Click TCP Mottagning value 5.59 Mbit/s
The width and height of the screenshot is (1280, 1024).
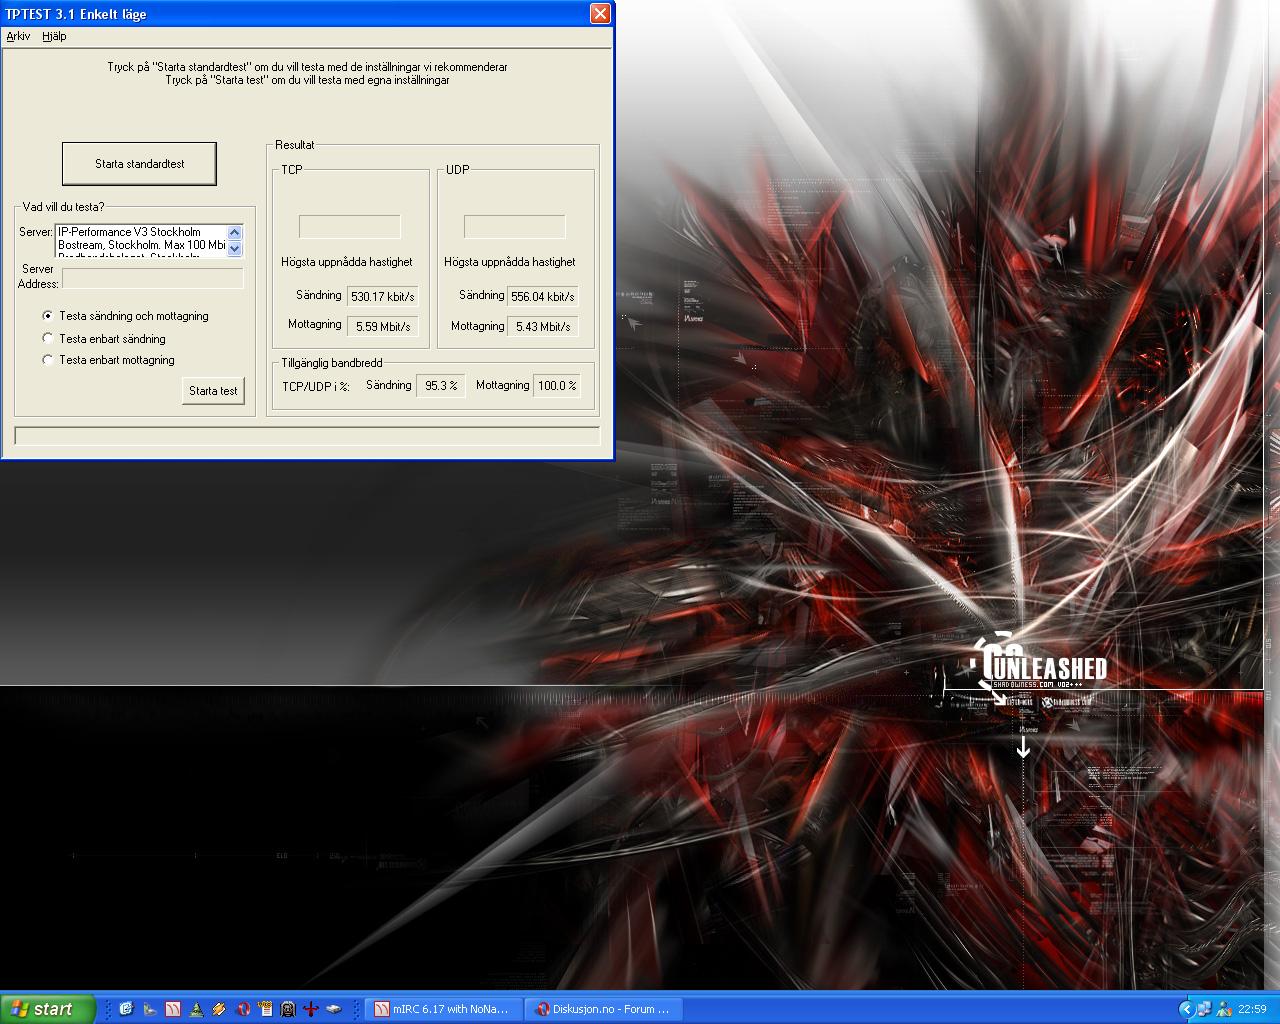pos(382,326)
